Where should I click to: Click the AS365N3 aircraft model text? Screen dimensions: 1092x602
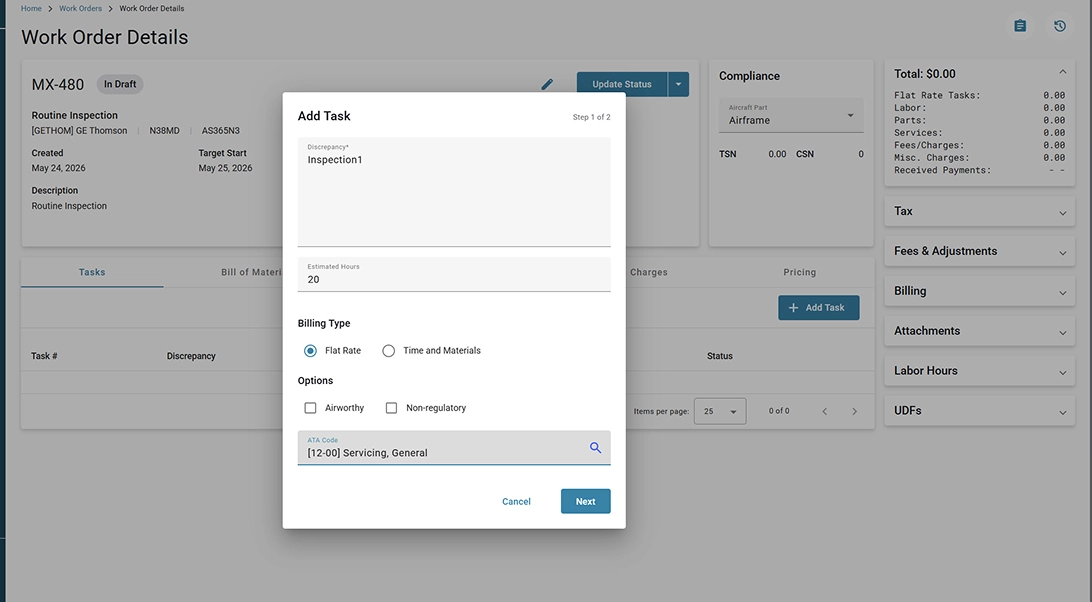coord(221,131)
